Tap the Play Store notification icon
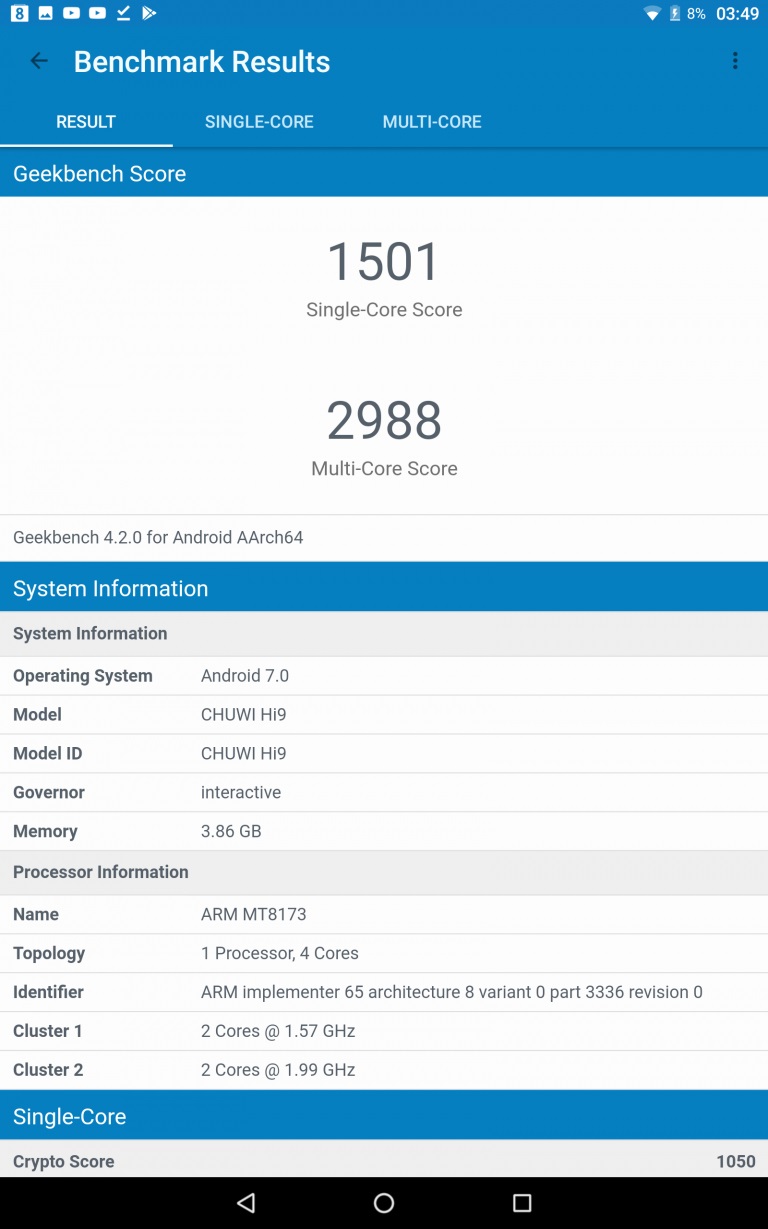This screenshot has width=768, height=1229. (x=149, y=13)
